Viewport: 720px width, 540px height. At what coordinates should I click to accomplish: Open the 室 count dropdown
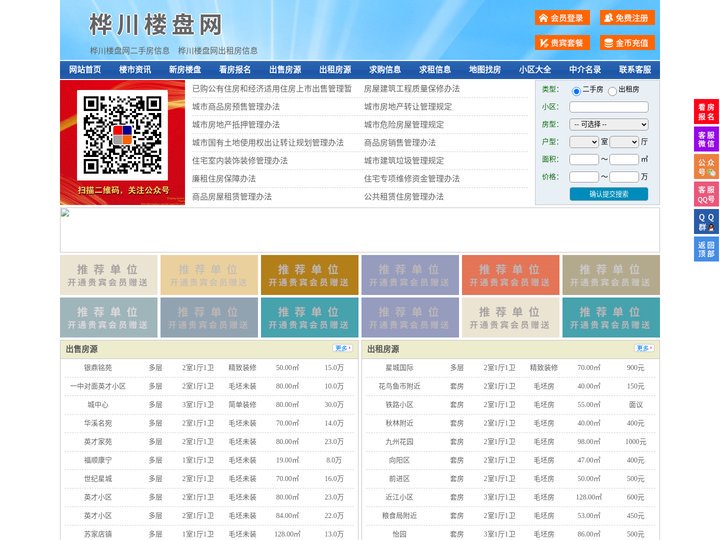point(584,142)
